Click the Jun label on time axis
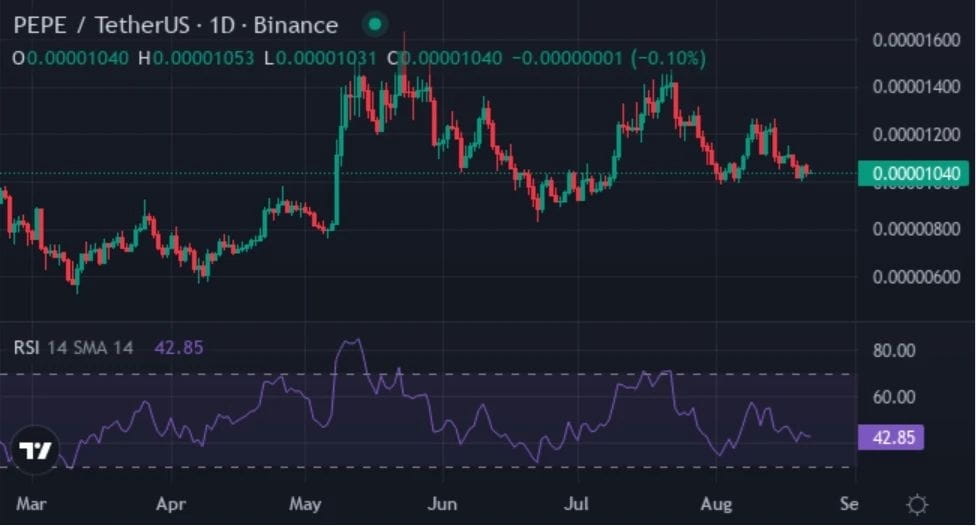 point(443,503)
